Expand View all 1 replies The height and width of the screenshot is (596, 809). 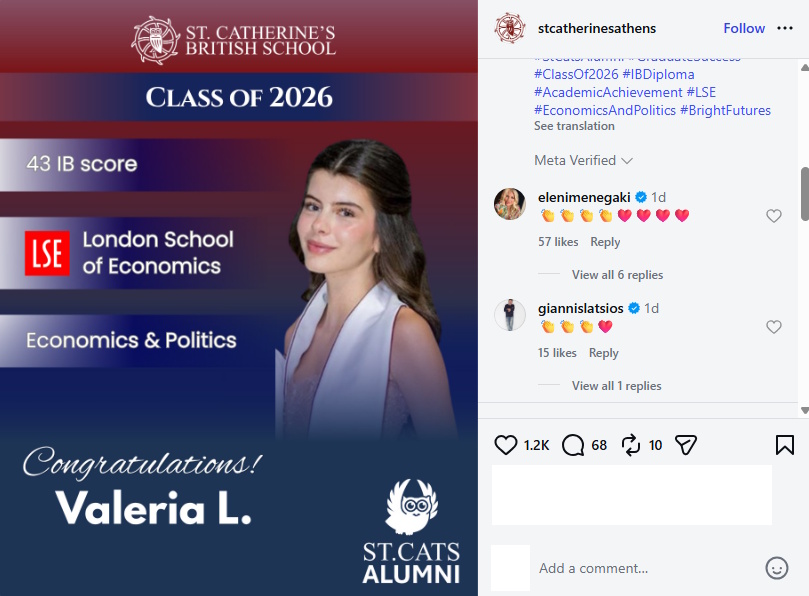(x=617, y=385)
